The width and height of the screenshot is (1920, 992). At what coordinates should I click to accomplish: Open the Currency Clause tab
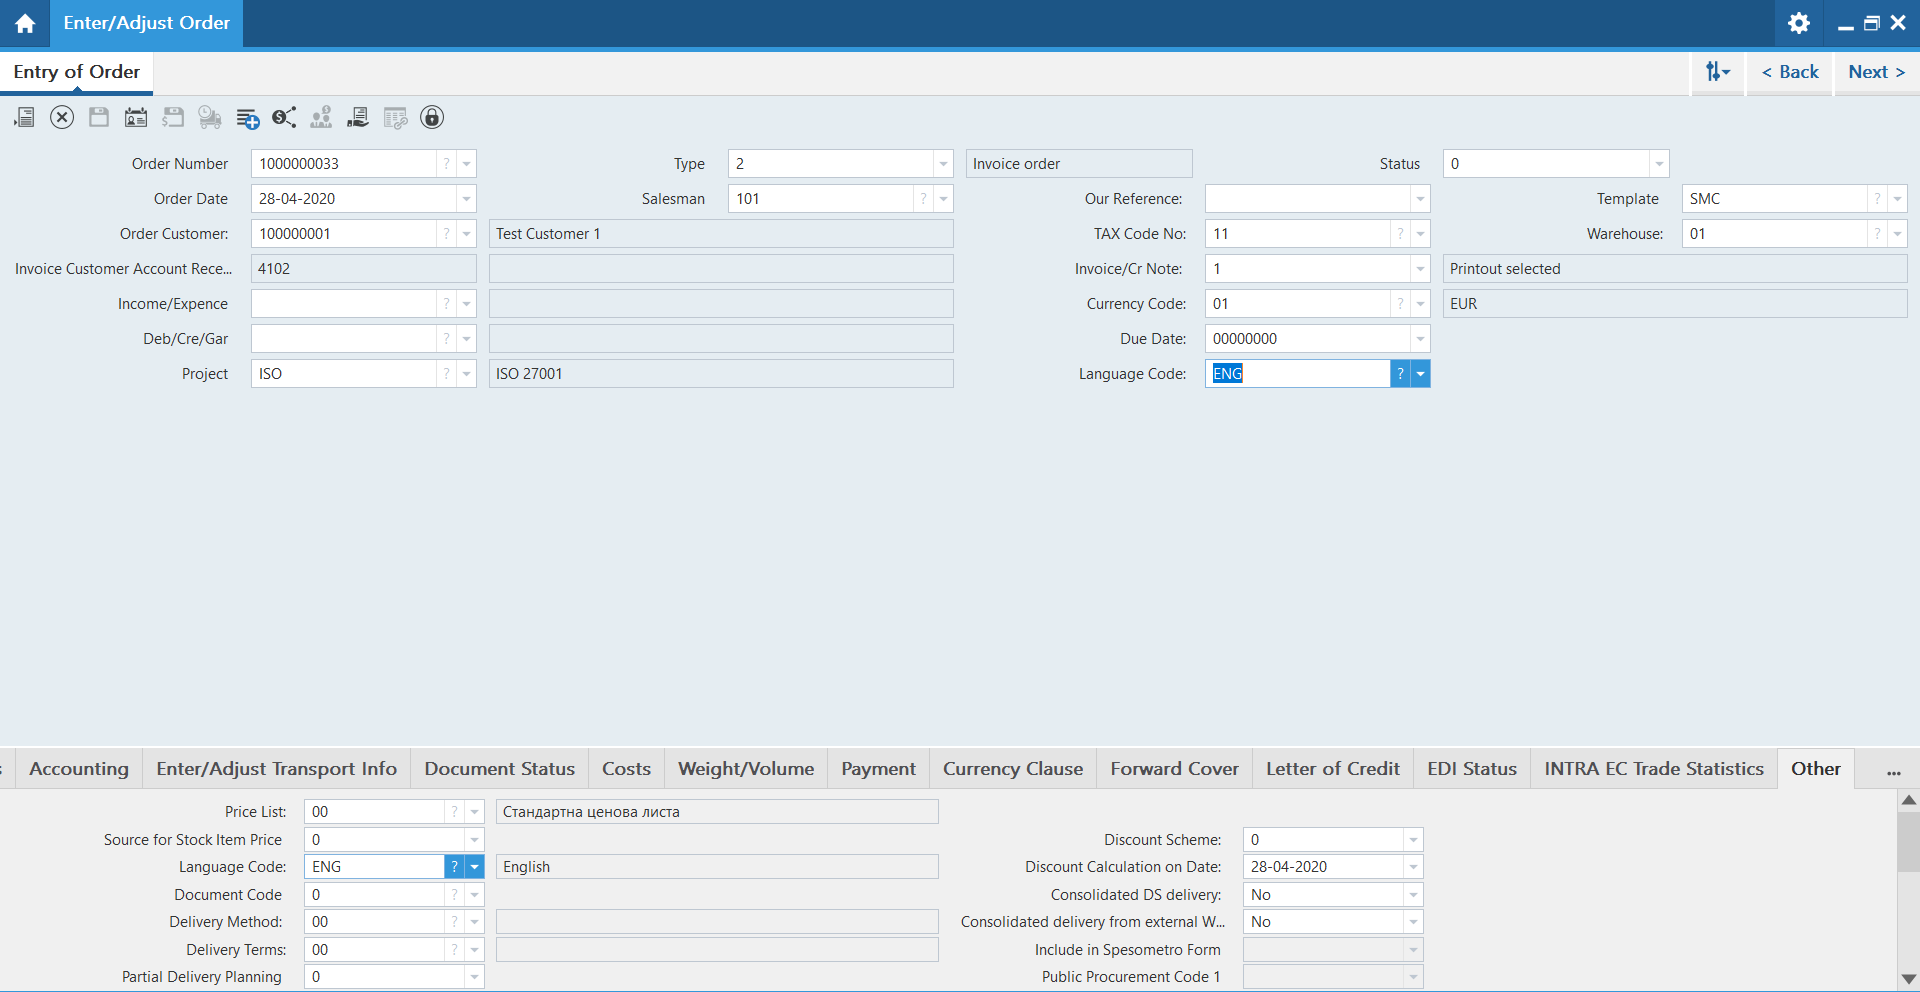1012,769
